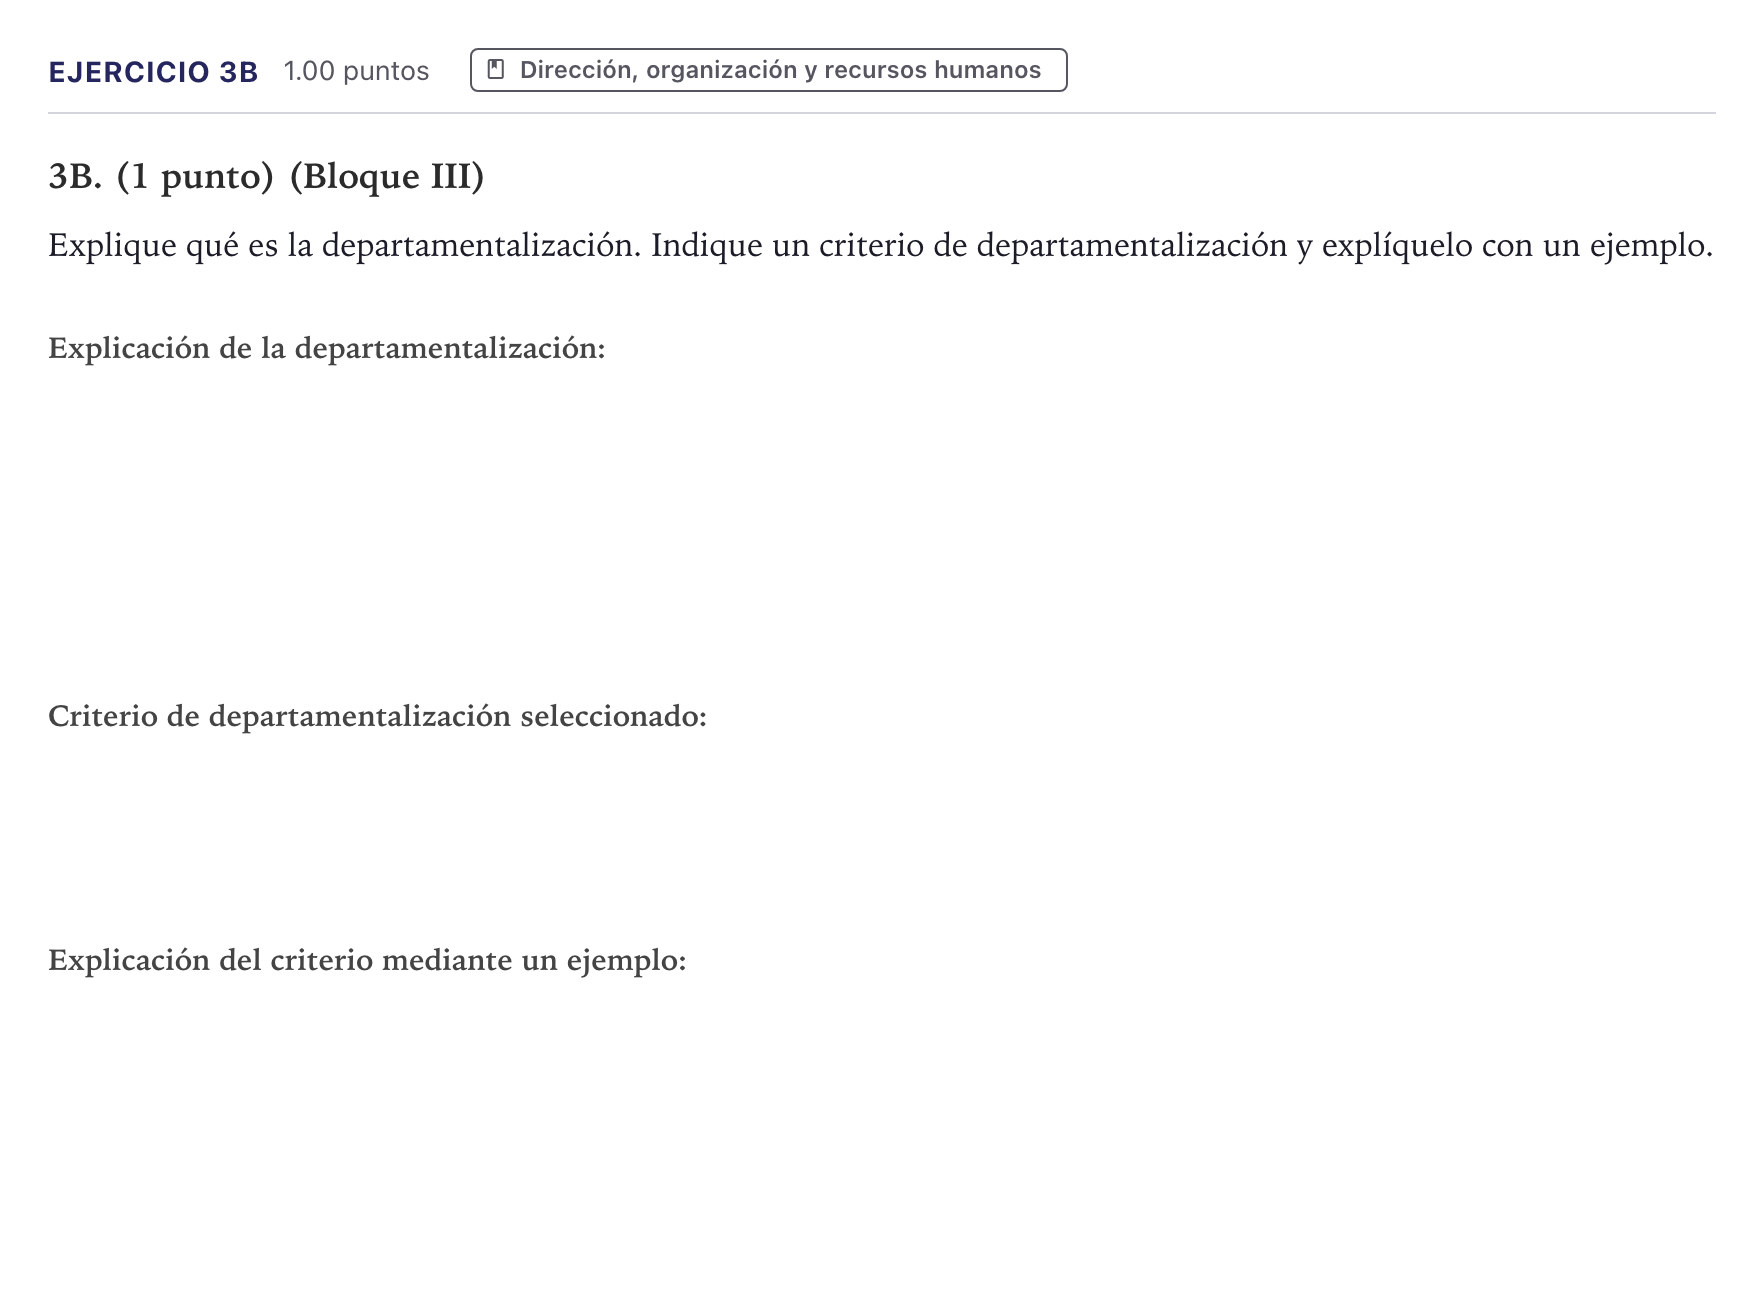The width and height of the screenshot is (1764, 1316).
Task: Click the '1.00 puntos' score label
Action: click(356, 71)
